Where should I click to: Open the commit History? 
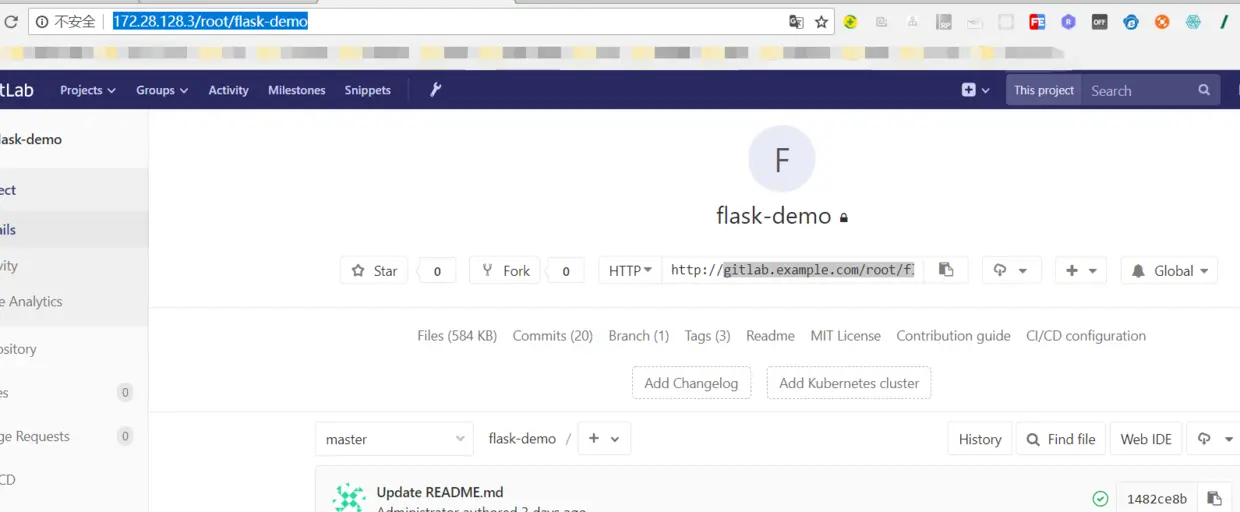coord(980,439)
